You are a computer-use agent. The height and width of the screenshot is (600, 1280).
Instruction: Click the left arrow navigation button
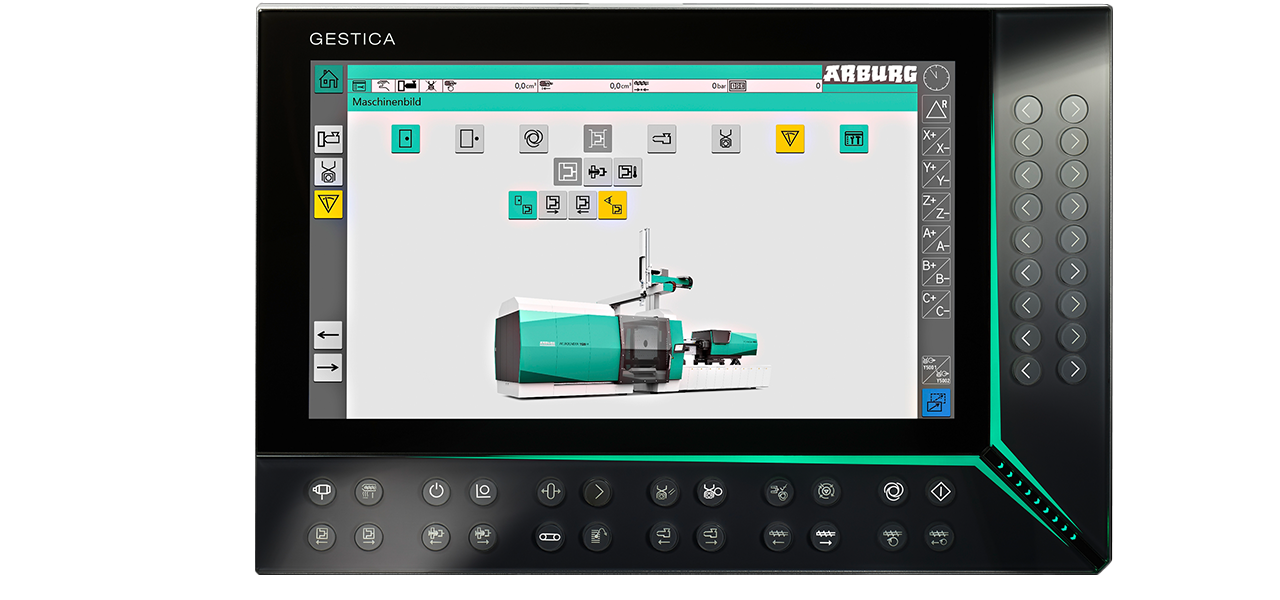[328, 334]
